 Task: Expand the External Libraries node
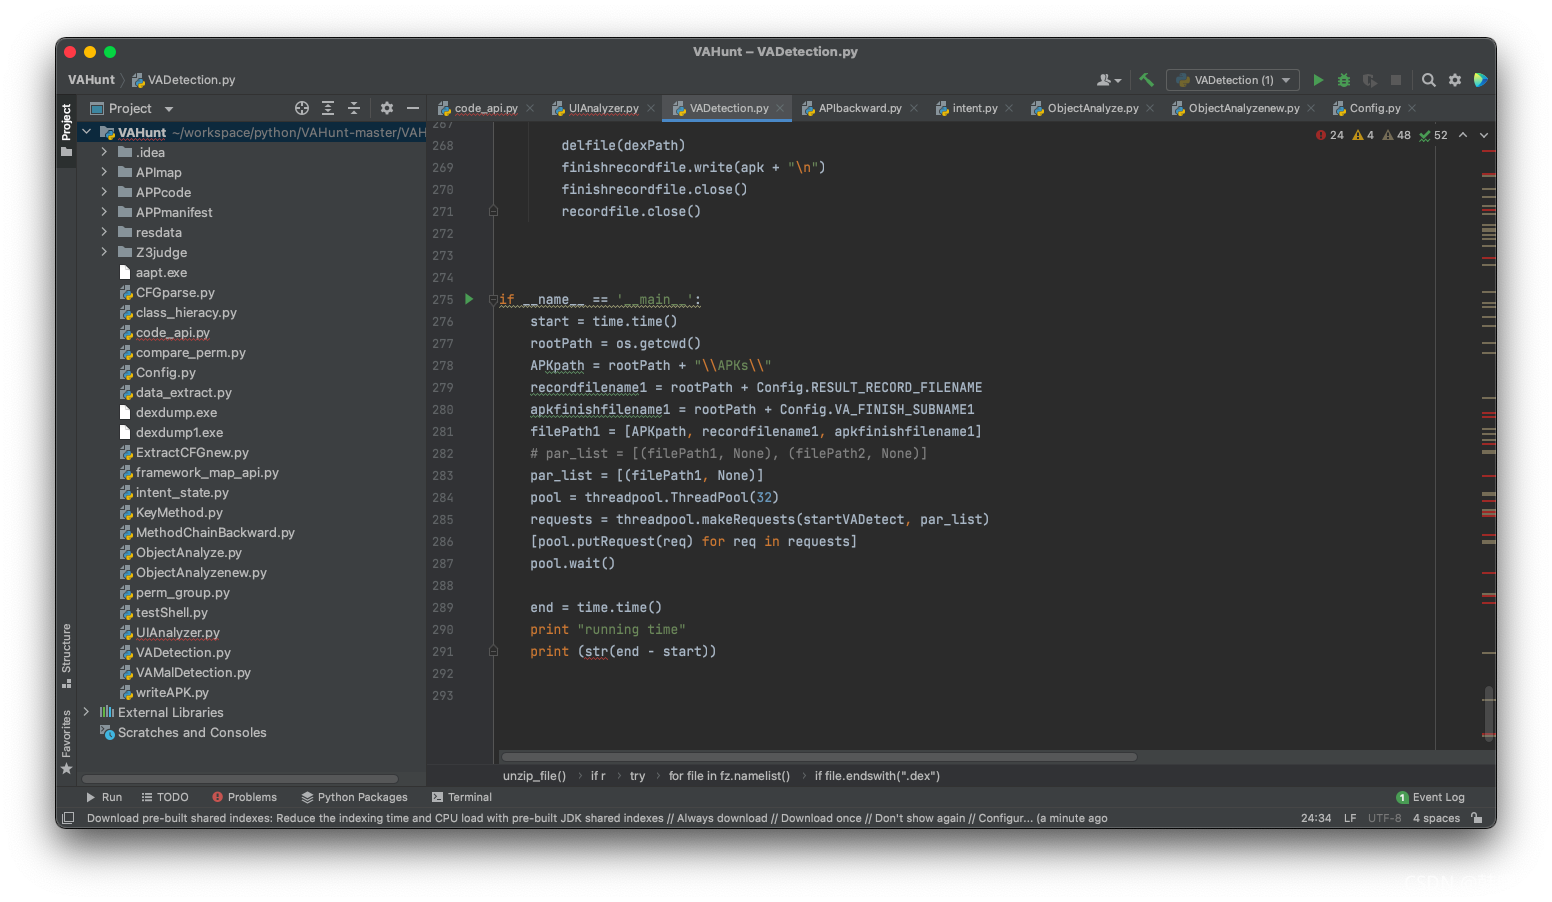click(x=85, y=712)
